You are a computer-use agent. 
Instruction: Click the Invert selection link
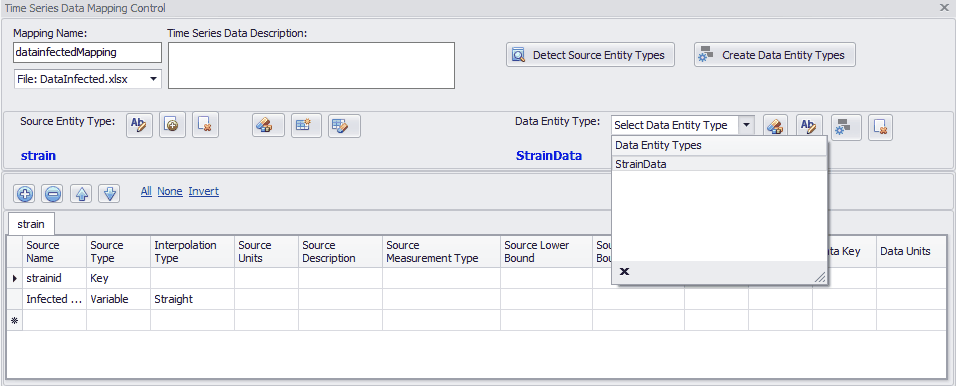coord(204,191)
